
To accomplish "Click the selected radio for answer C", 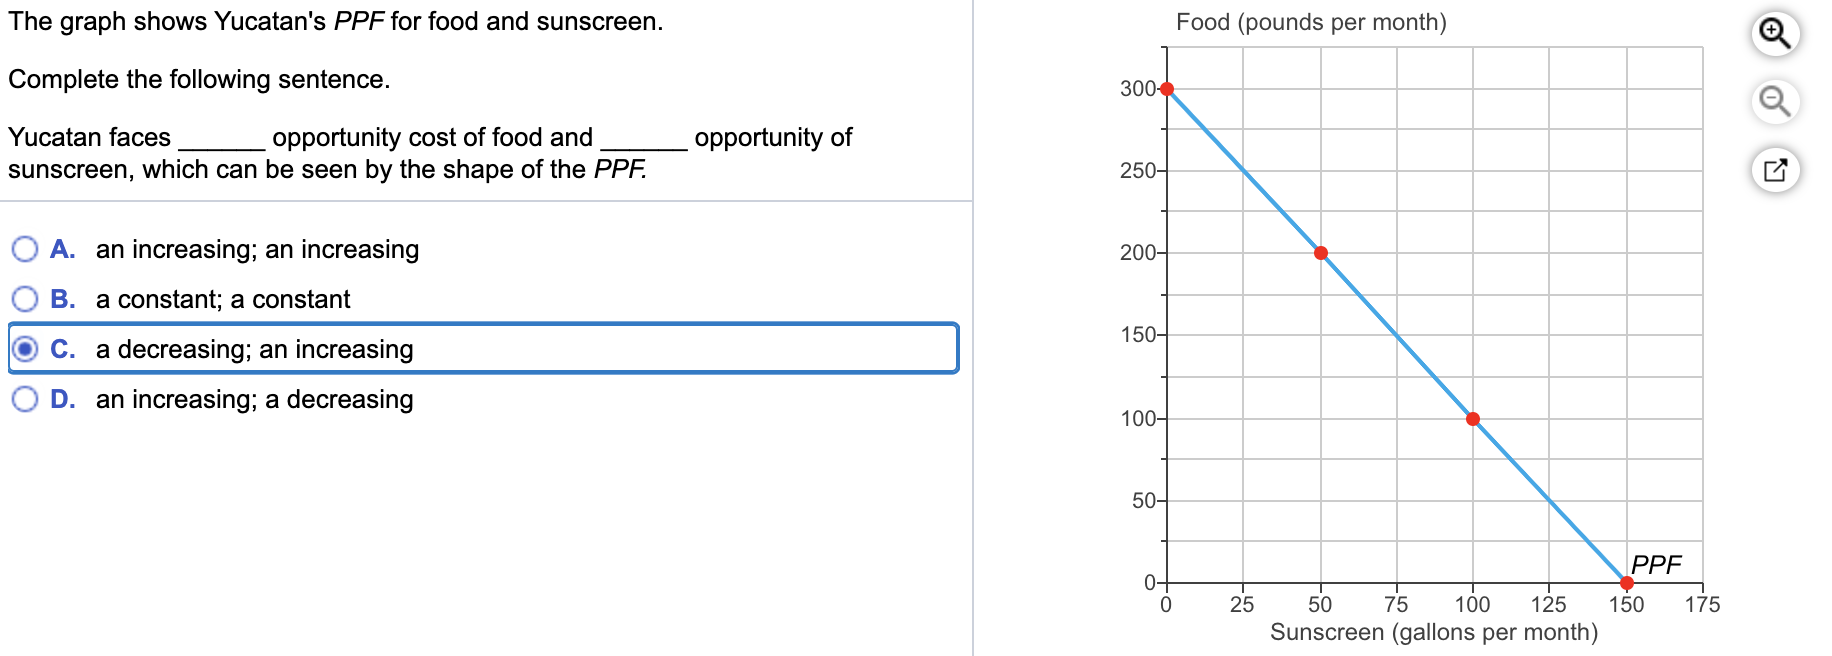I will pyautogui.click(x=24, y=348).
